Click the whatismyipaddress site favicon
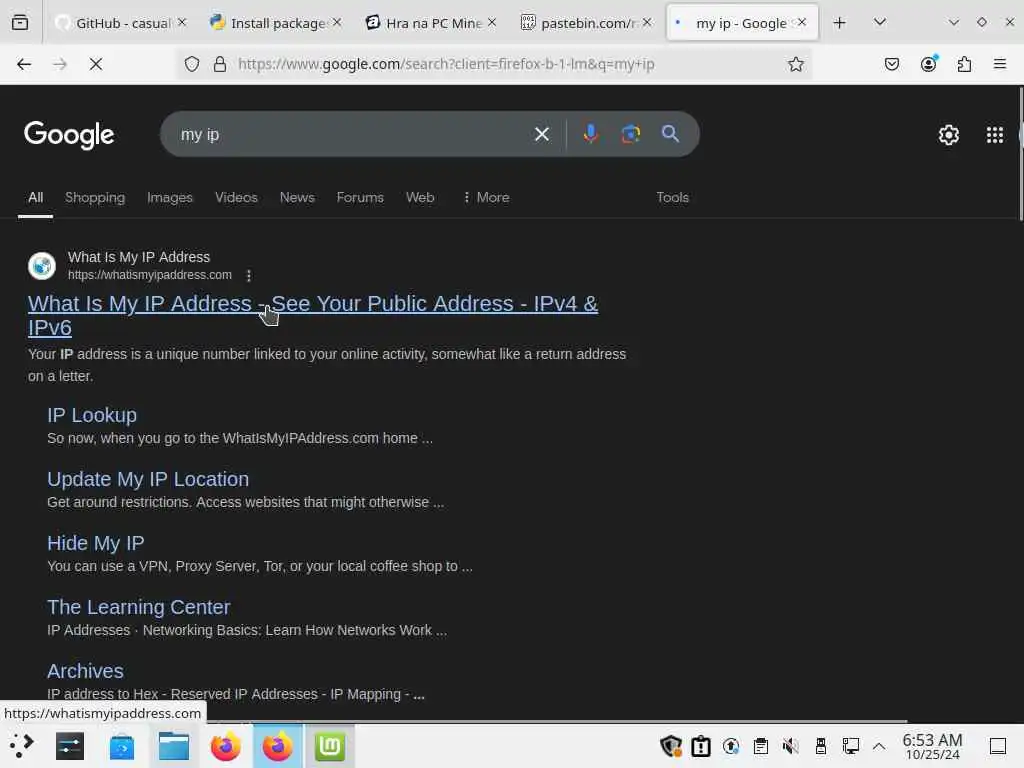1024x768 pixels. pyautogui.click(x=42, y=266)
